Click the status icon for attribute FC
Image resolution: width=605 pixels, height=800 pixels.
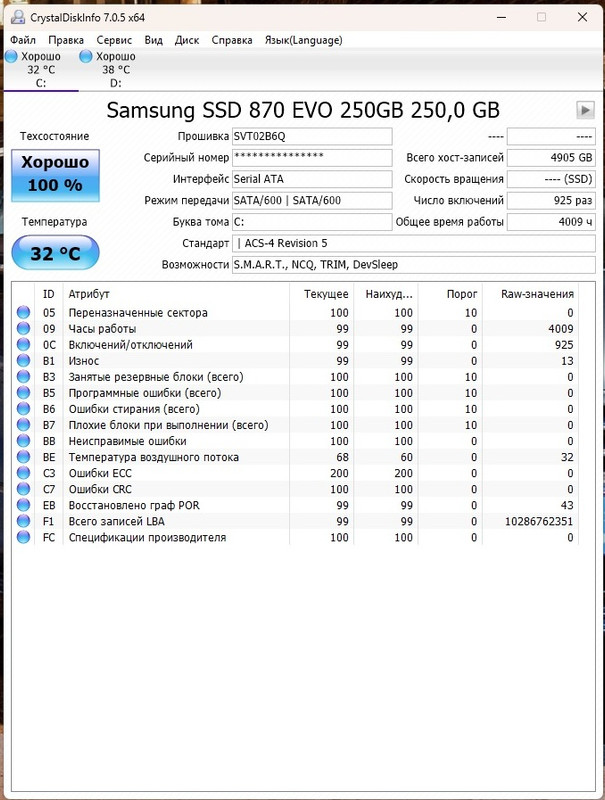[23, 537]
